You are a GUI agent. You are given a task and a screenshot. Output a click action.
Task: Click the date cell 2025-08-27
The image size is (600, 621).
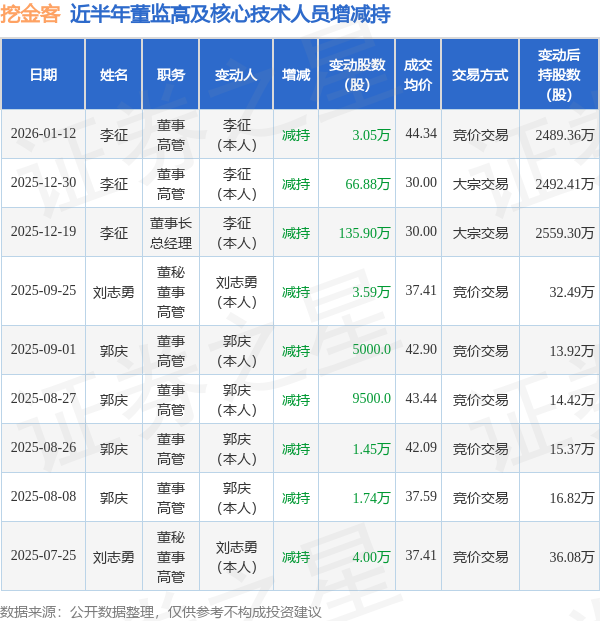coord(43,399)
